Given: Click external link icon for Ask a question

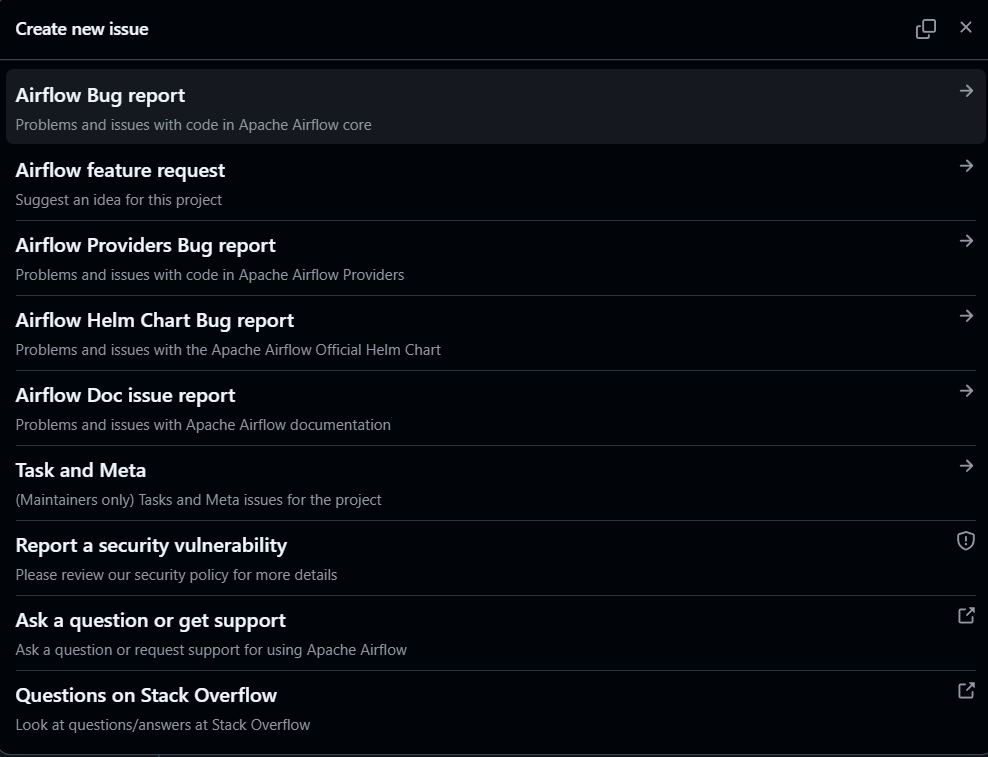Looking at the screenshot, I should pyautogui.click(x=966, y=616).
